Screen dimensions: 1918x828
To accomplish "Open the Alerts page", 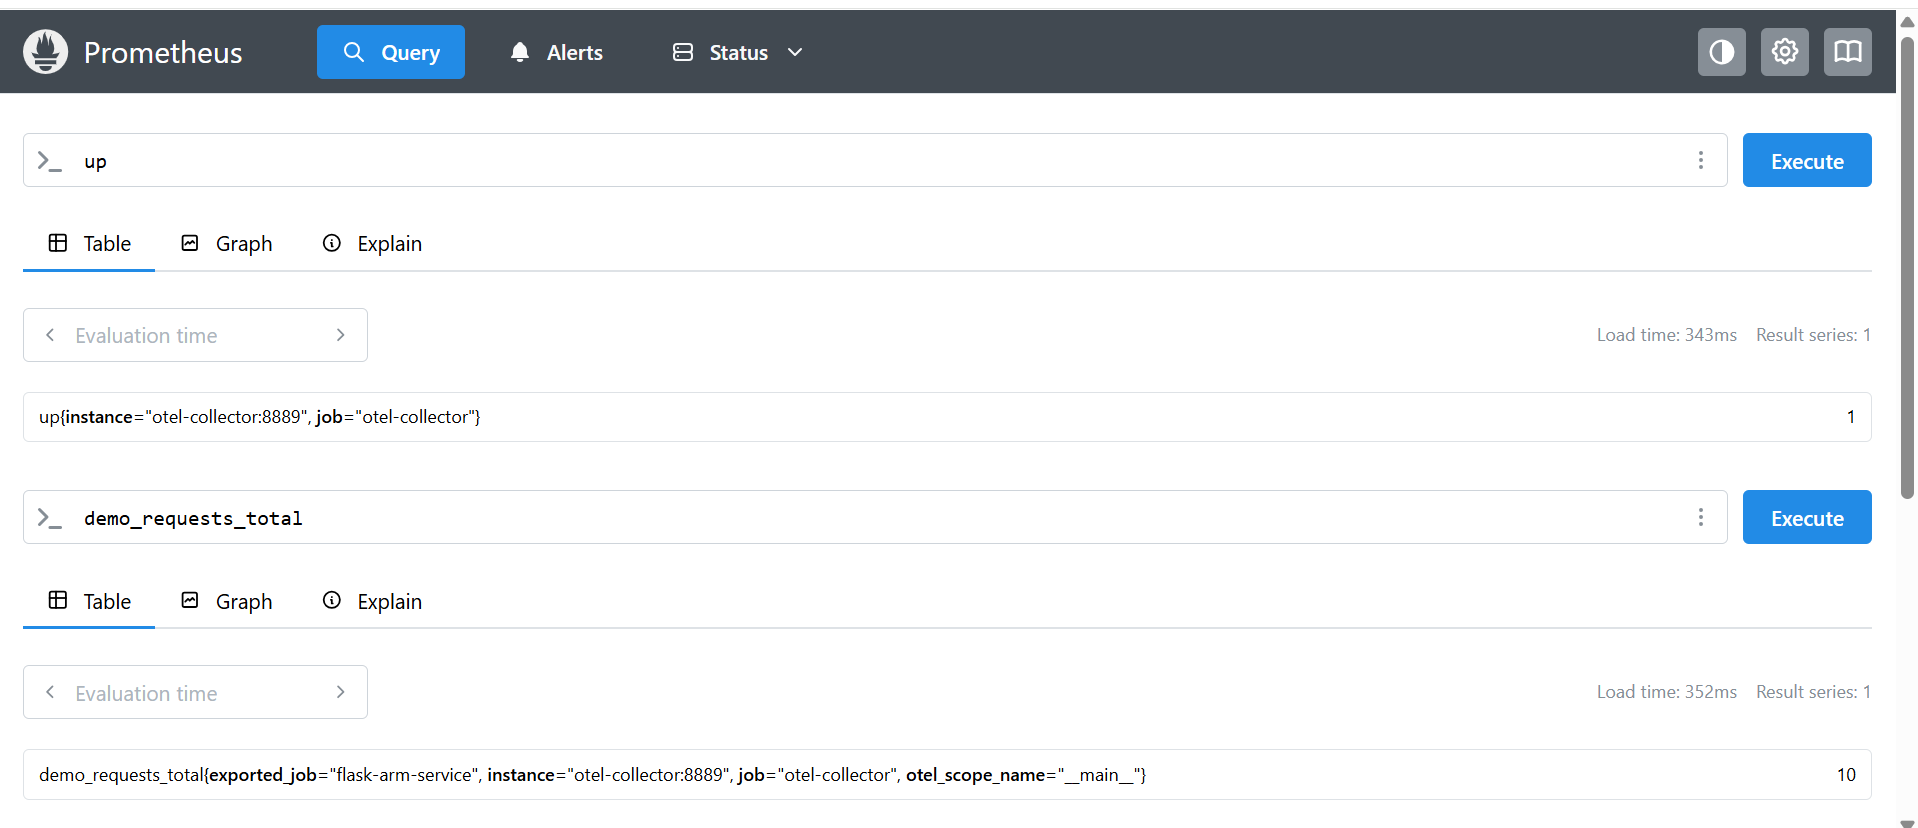I will [556, 52].
